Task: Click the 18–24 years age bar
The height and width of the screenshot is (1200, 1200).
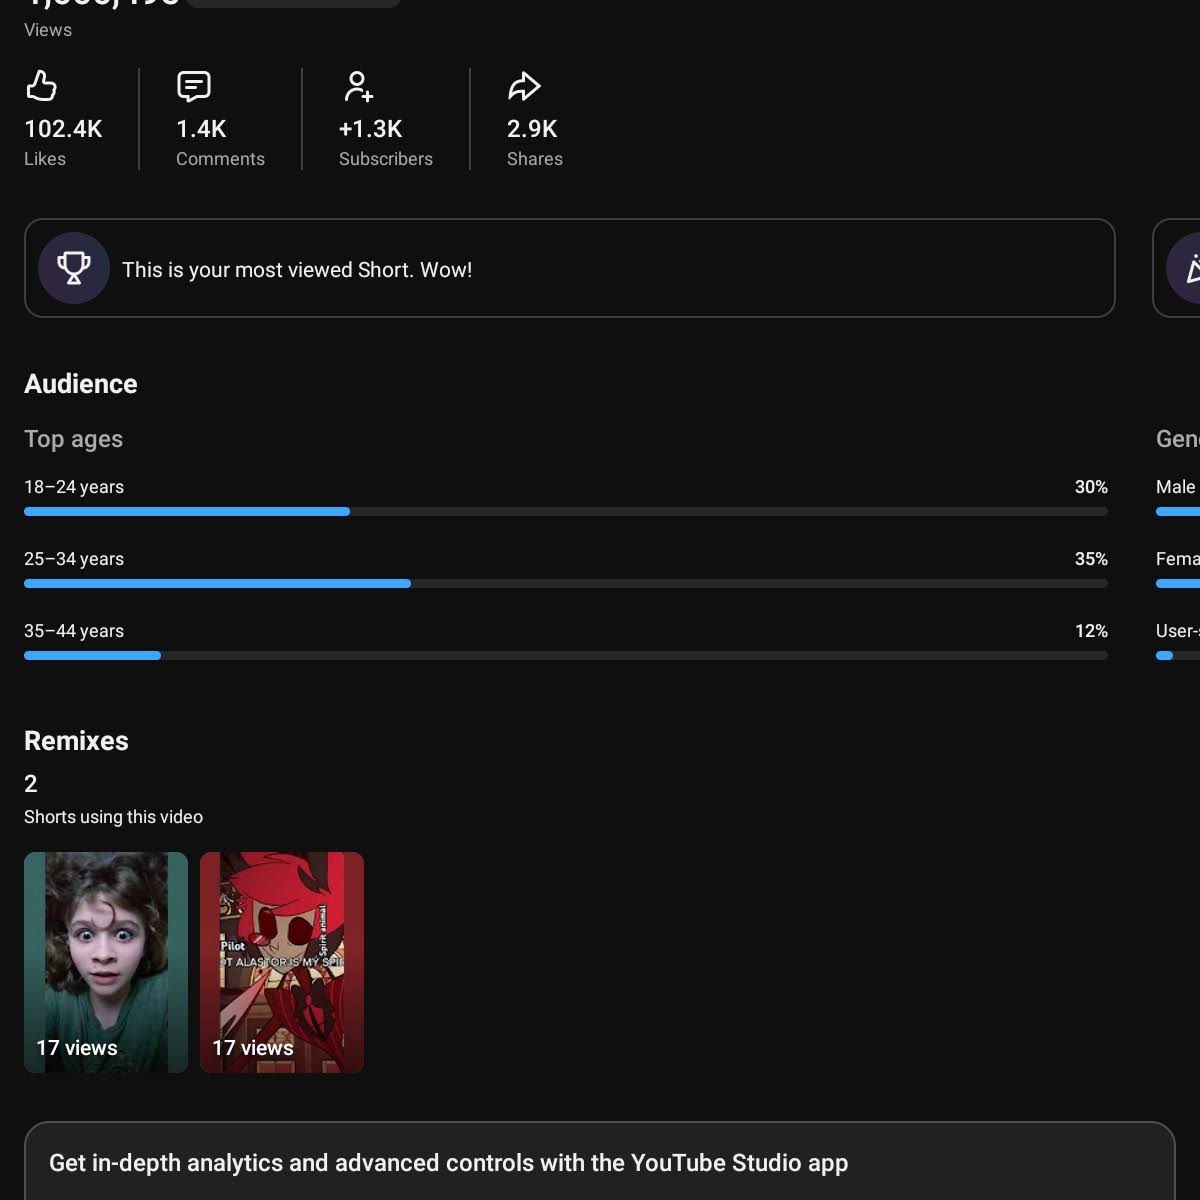Action: pos(566,511)
